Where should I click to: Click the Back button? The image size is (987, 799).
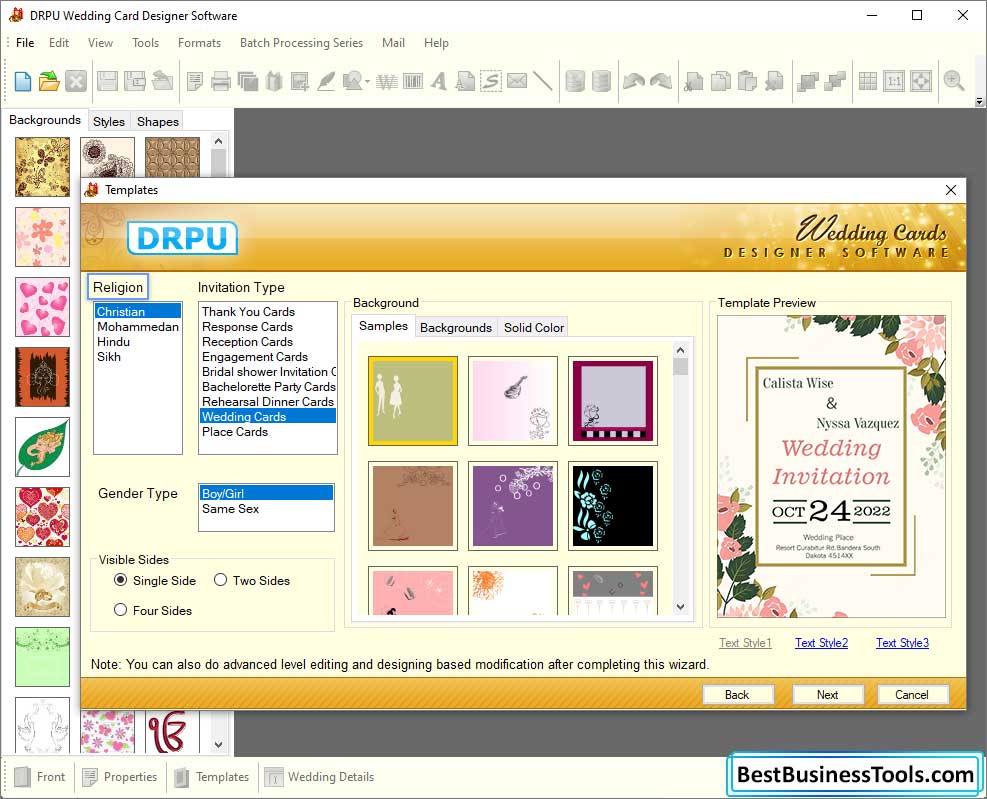point(737,694)
